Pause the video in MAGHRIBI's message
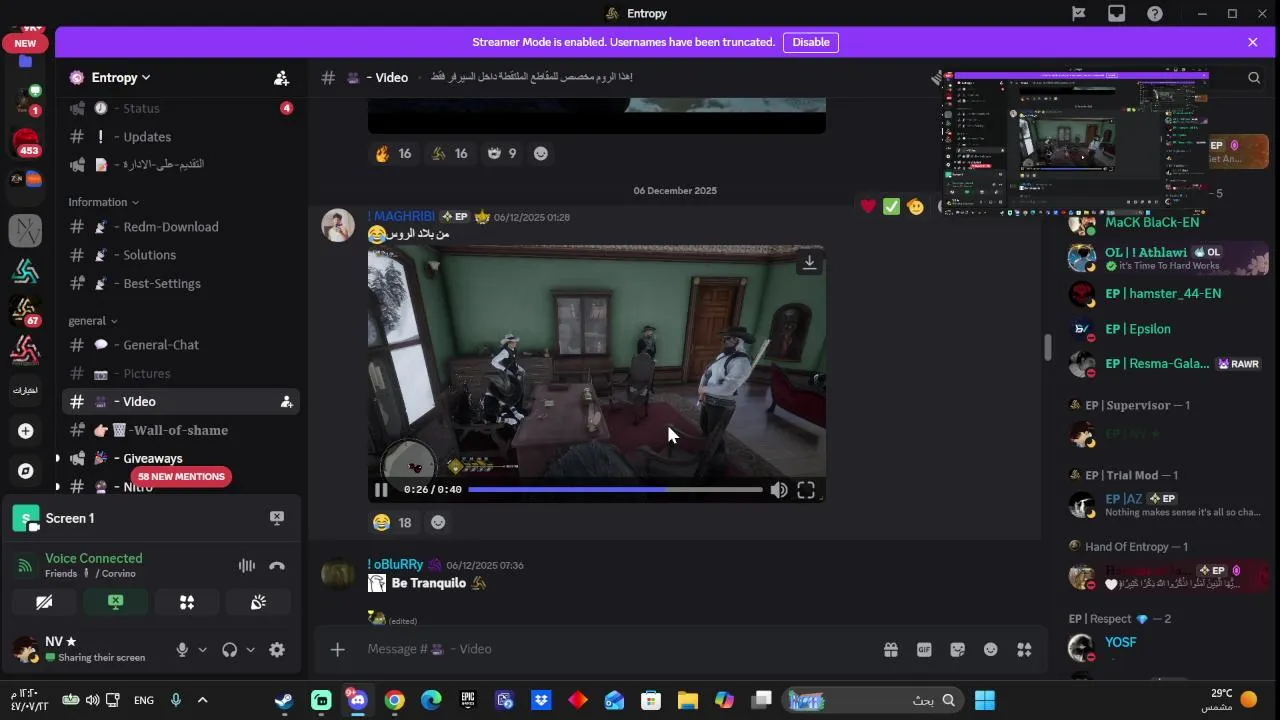 pyautogui.click(x=381, y=490)
